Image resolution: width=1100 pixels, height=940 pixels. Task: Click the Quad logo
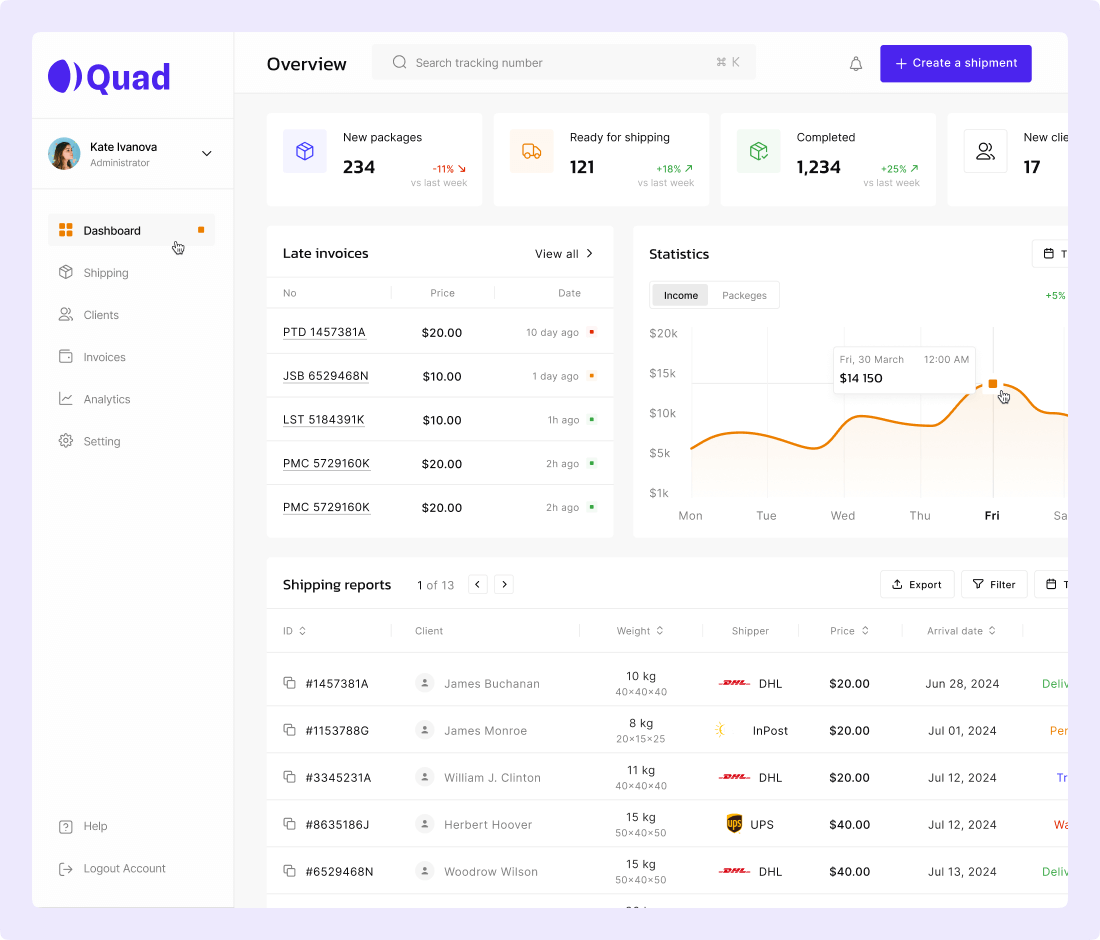[x=109, y=77]
